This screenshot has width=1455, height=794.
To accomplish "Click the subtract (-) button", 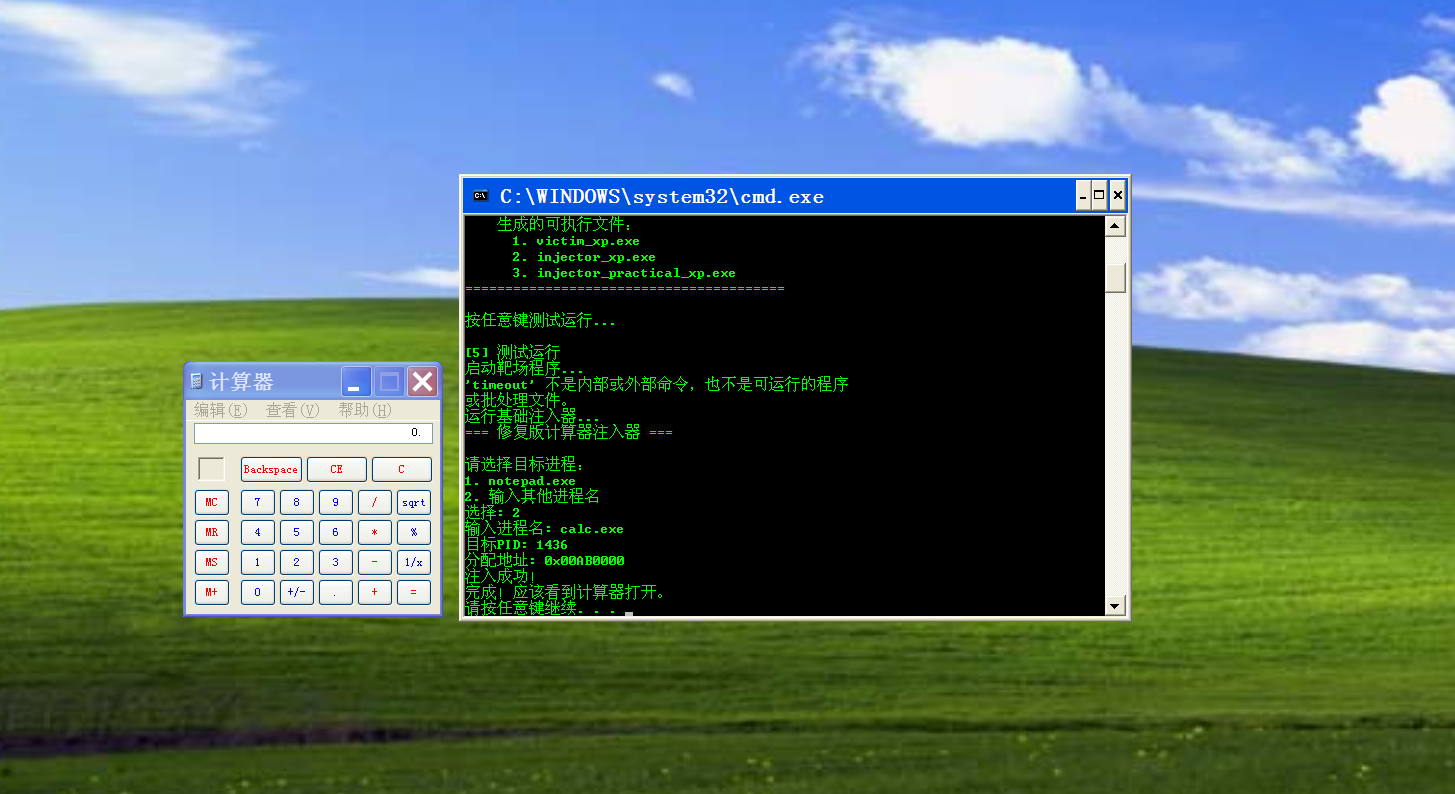I will click(x=375, y=562).
